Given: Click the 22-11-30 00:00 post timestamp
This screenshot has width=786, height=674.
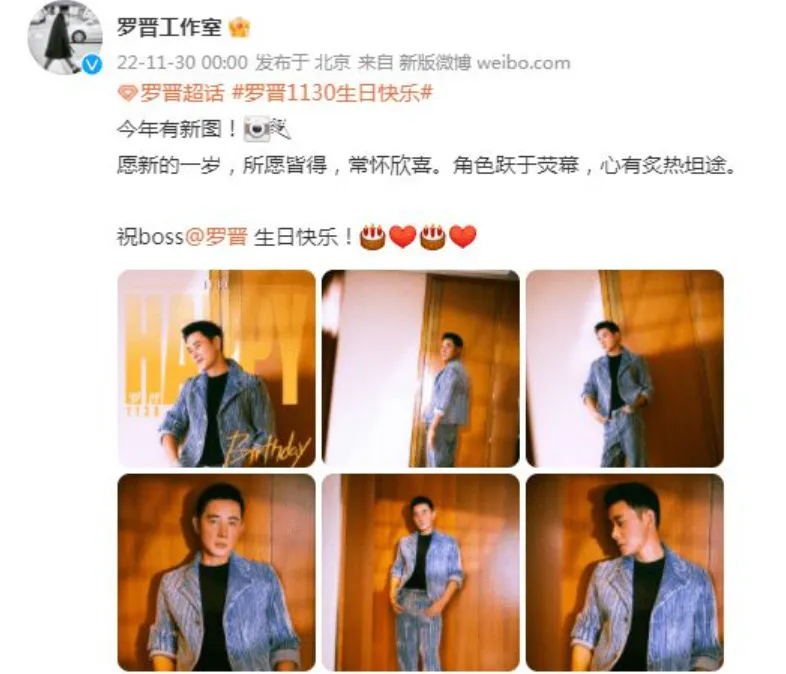Looking at the screenshot, I should click(182, 63).
